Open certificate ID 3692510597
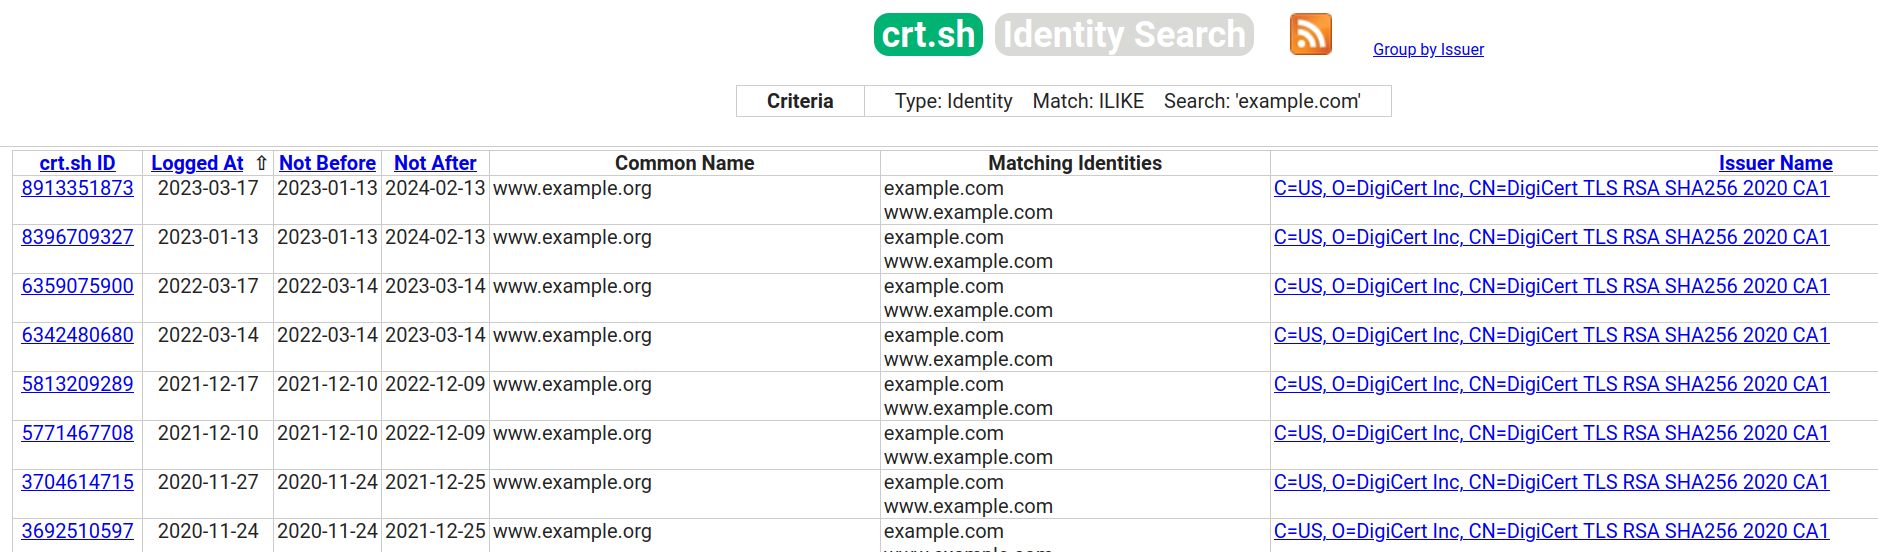Screen dimensions: 1878x552 77,531
